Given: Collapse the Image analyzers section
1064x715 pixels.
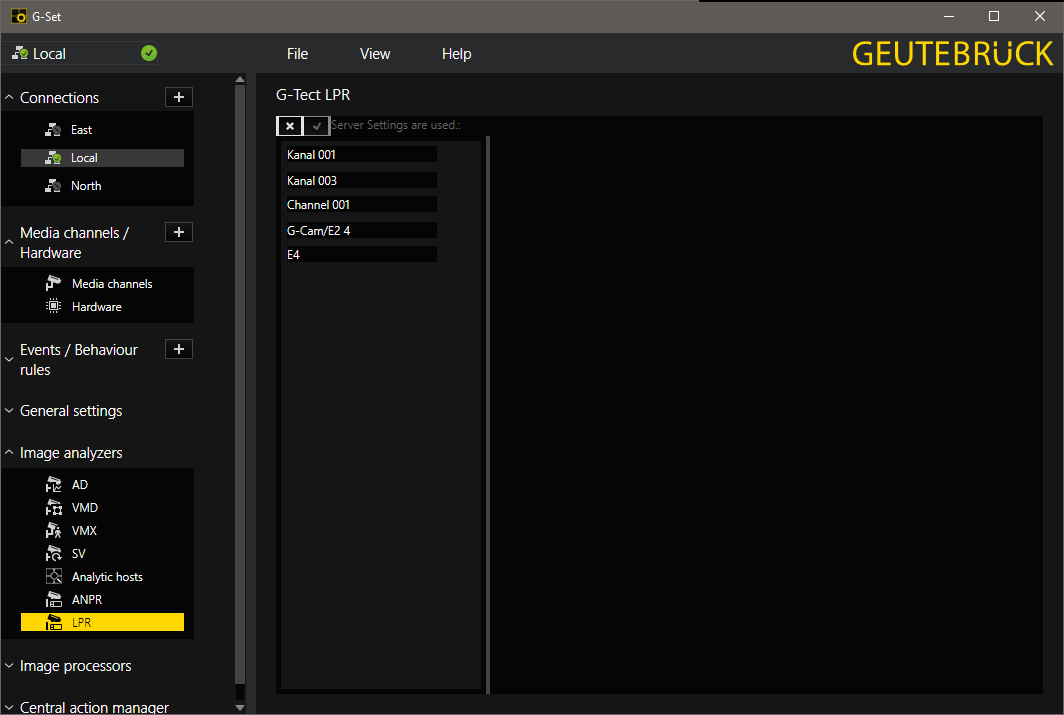Looking at the screenshot, I should (x=9, y=452).
